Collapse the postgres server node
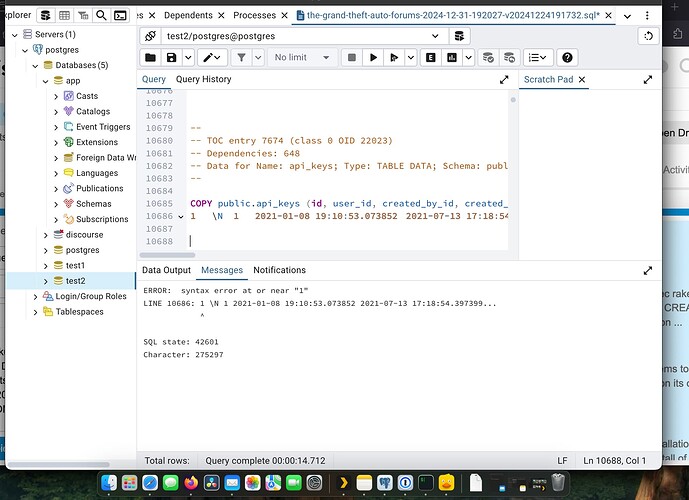The height and width of the screenshot is (500, 689). pos(25,51)
